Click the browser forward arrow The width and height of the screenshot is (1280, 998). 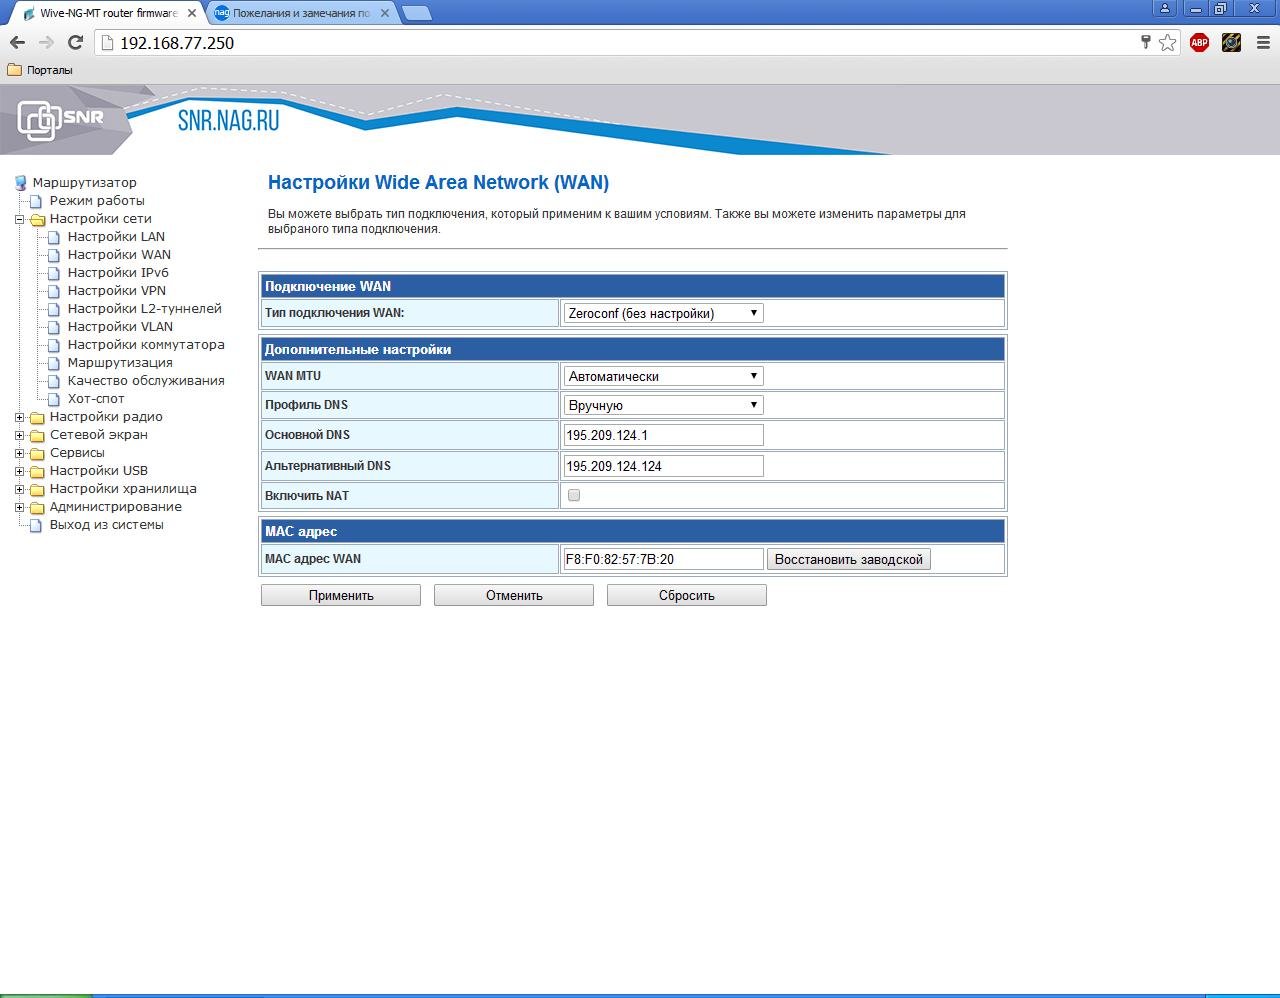[46, 42]
